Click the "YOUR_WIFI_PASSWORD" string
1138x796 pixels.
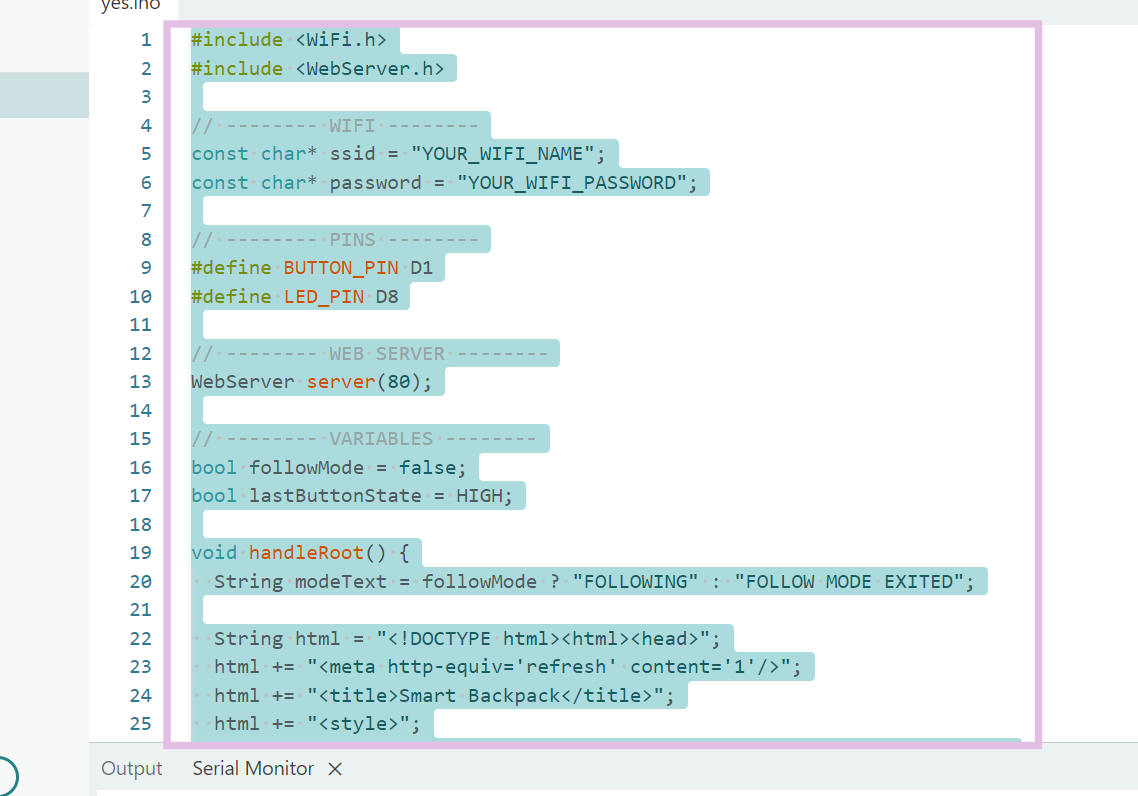(571, 183)
